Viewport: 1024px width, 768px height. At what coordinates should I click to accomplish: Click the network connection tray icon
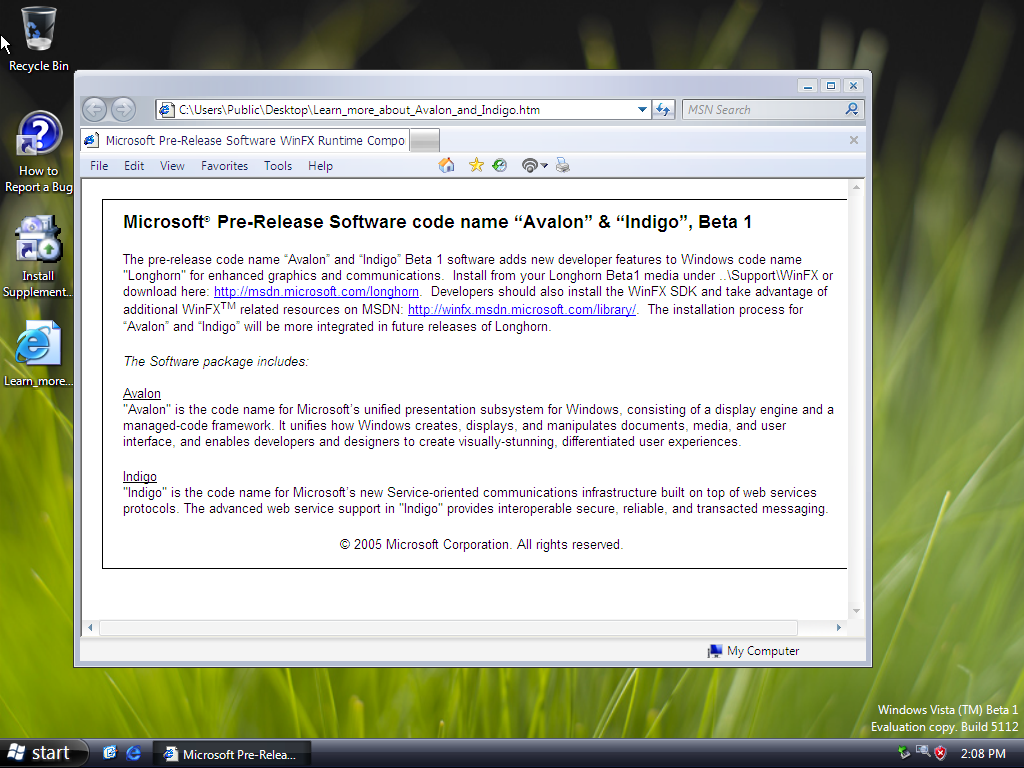[x=923, y=752]
